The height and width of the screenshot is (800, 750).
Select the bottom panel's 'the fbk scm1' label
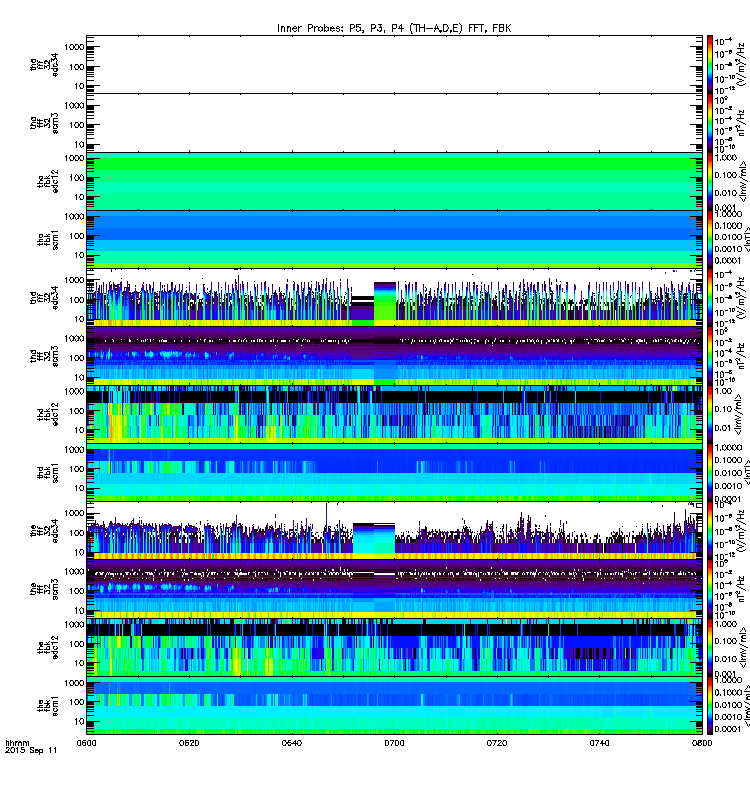coord(48,706)
